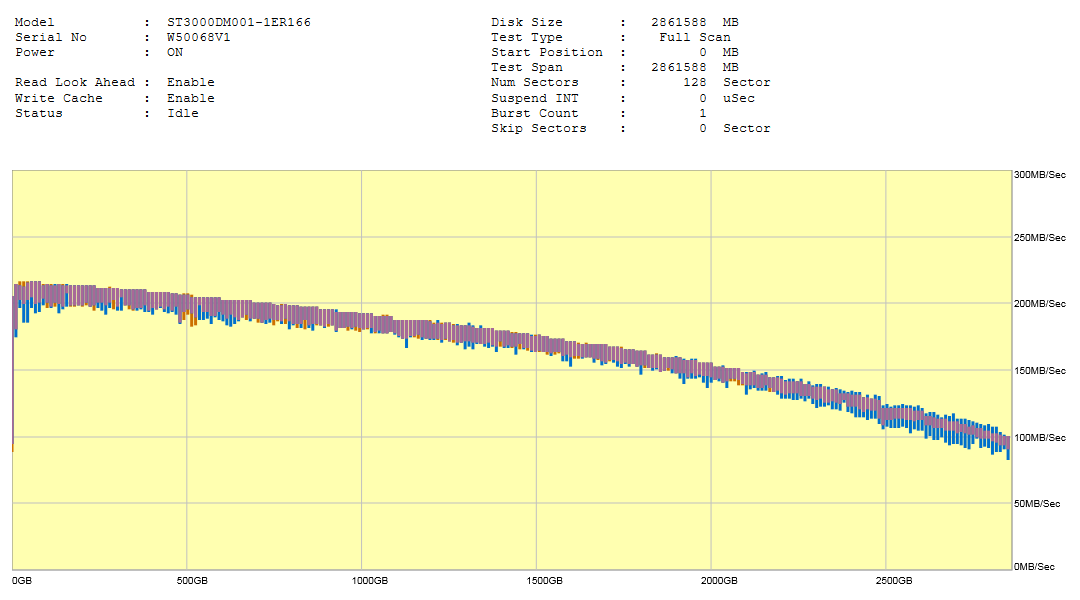Image resolution: width=1080 pixels, height=600 pixels.
Task: Select the Status Idle value
Action: tap(183, 113)
